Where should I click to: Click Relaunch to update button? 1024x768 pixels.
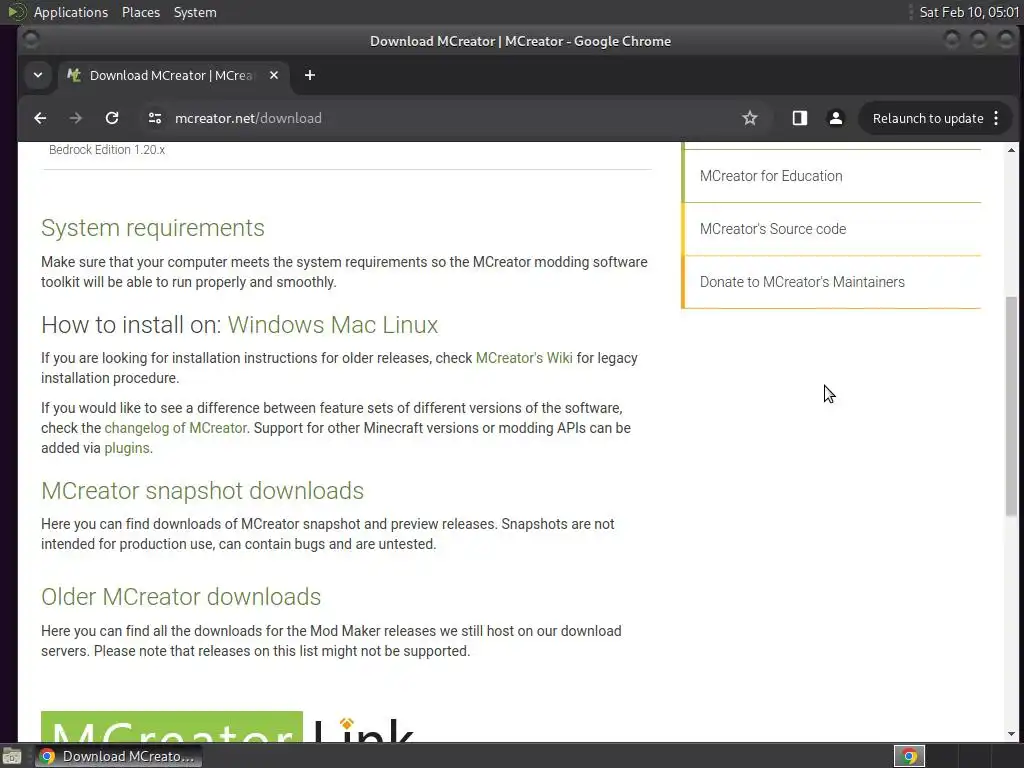[x=927, y=118]
